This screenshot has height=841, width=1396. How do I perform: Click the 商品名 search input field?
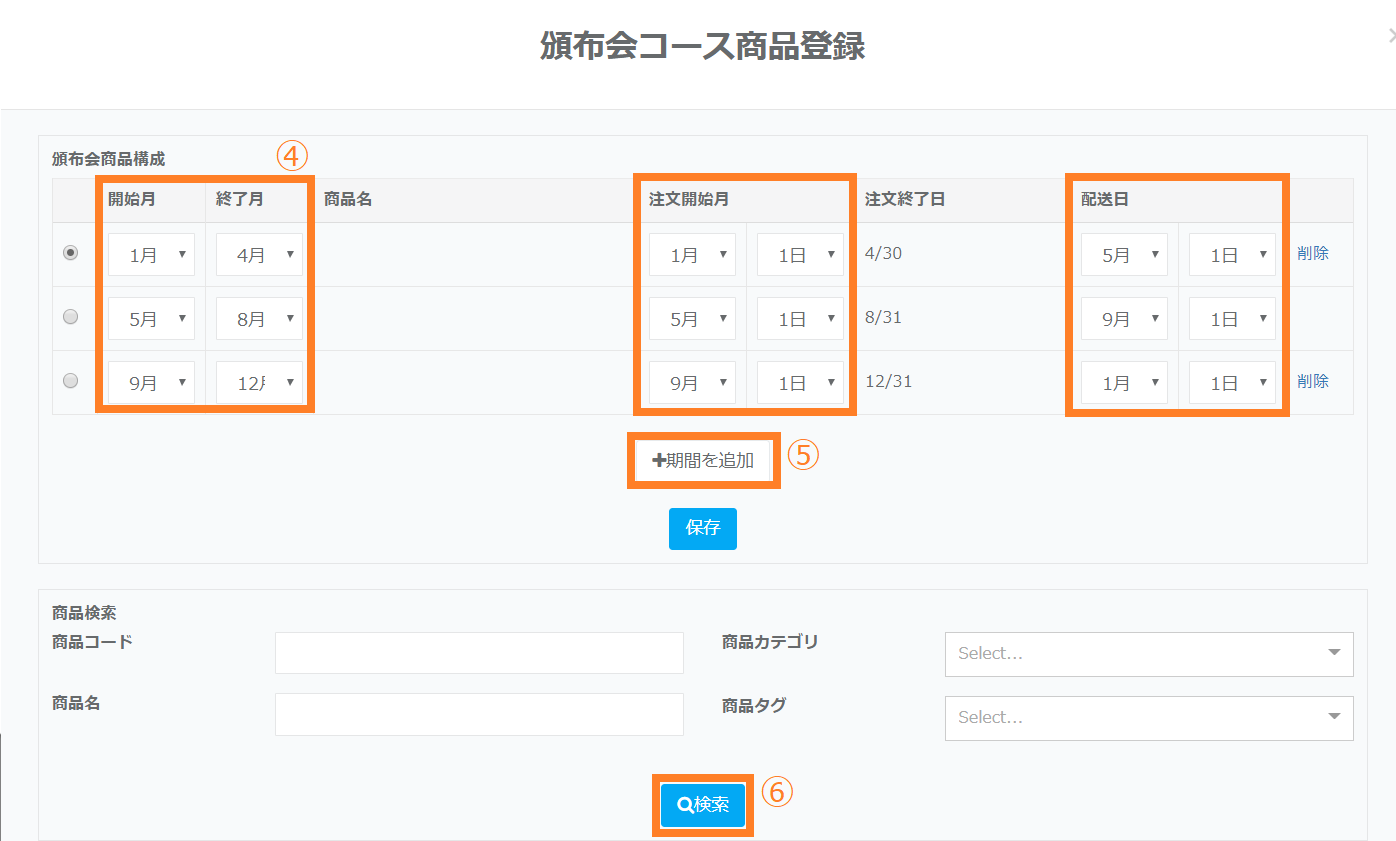(x=479, y=715)
